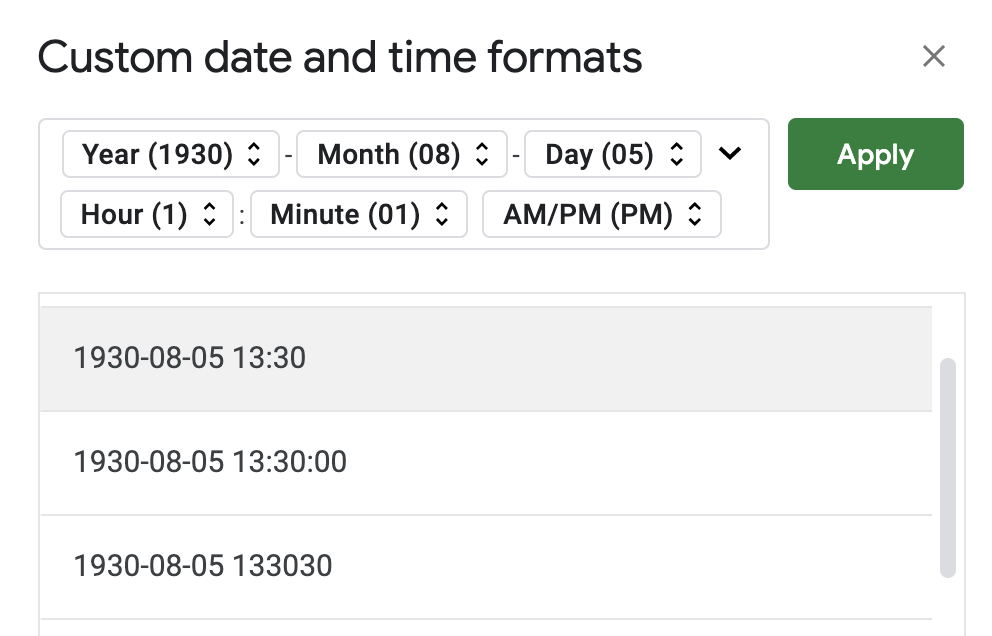992x636 pixels.
Task: Open the Year (1930) format options
Action: [157, 155]
